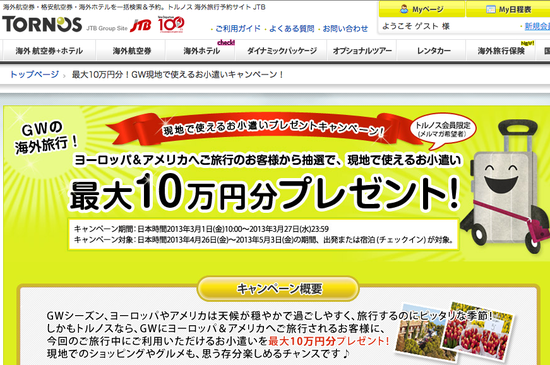The image size is (550, 365).
Task: Click the tulip photo thumbnail
Action: pyautogui.click(x=477, y=331)
